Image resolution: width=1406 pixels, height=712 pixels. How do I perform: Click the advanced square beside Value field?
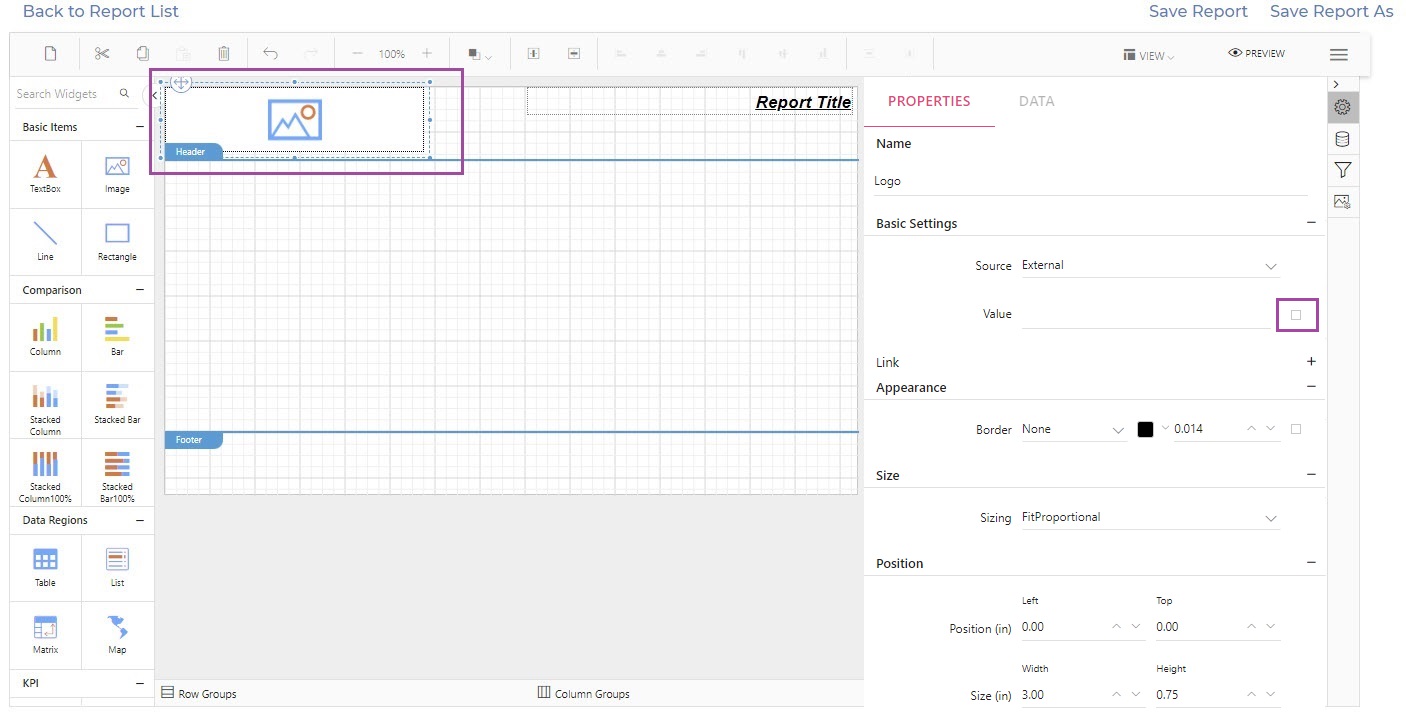tap(1296, 315)
